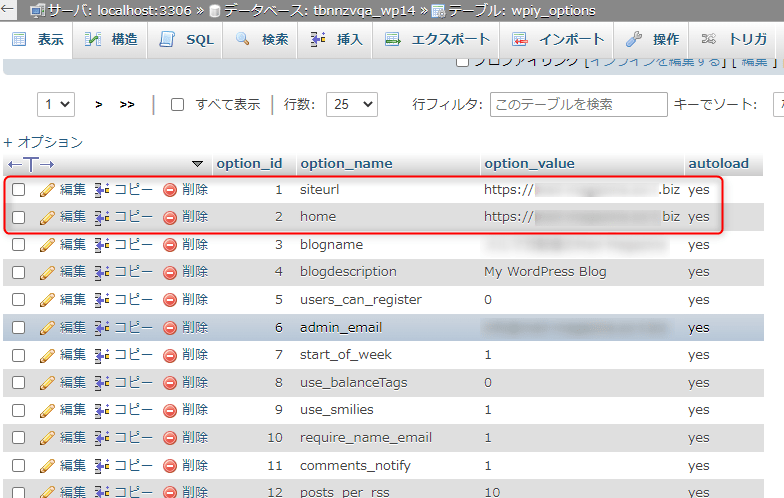Image resolution: width=784 pixels, height=498 pixels.
Task: Click the require_name_email option name cell
Action: (366, 438)
